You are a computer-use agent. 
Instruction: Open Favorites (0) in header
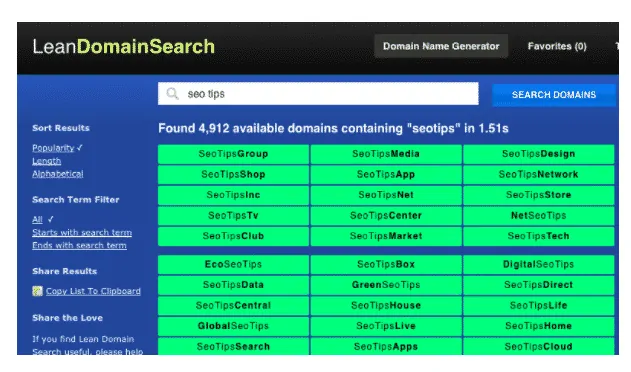click(557, 46)
